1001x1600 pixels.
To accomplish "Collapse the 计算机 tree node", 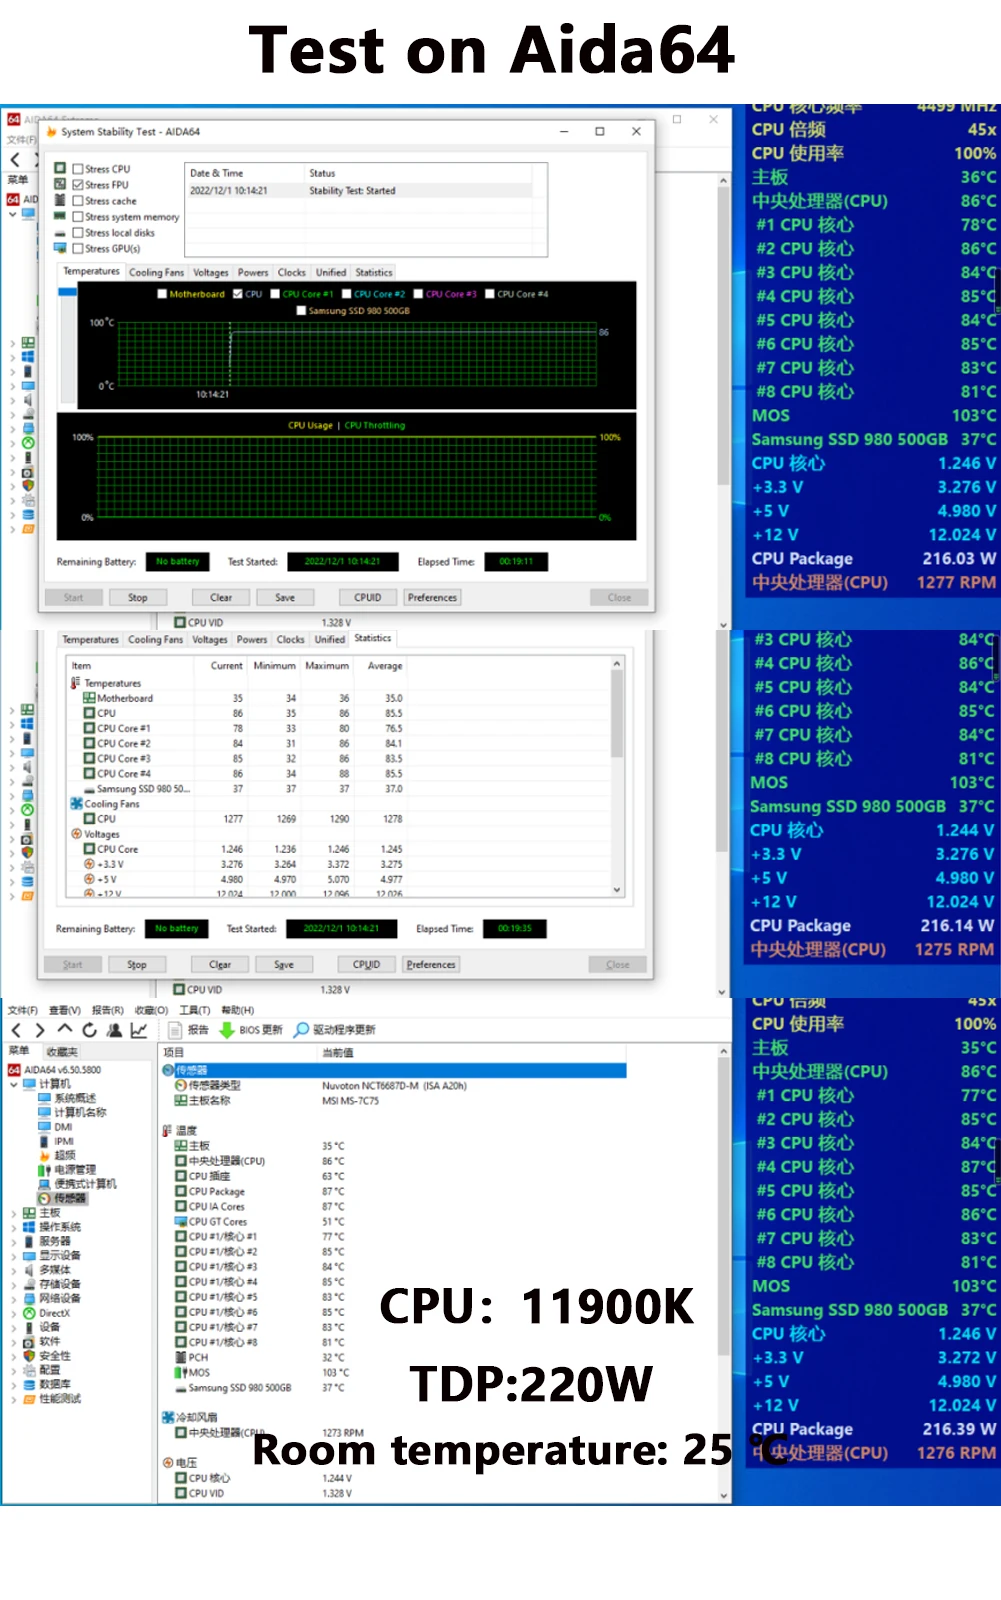I will (x=14, y=1084).
